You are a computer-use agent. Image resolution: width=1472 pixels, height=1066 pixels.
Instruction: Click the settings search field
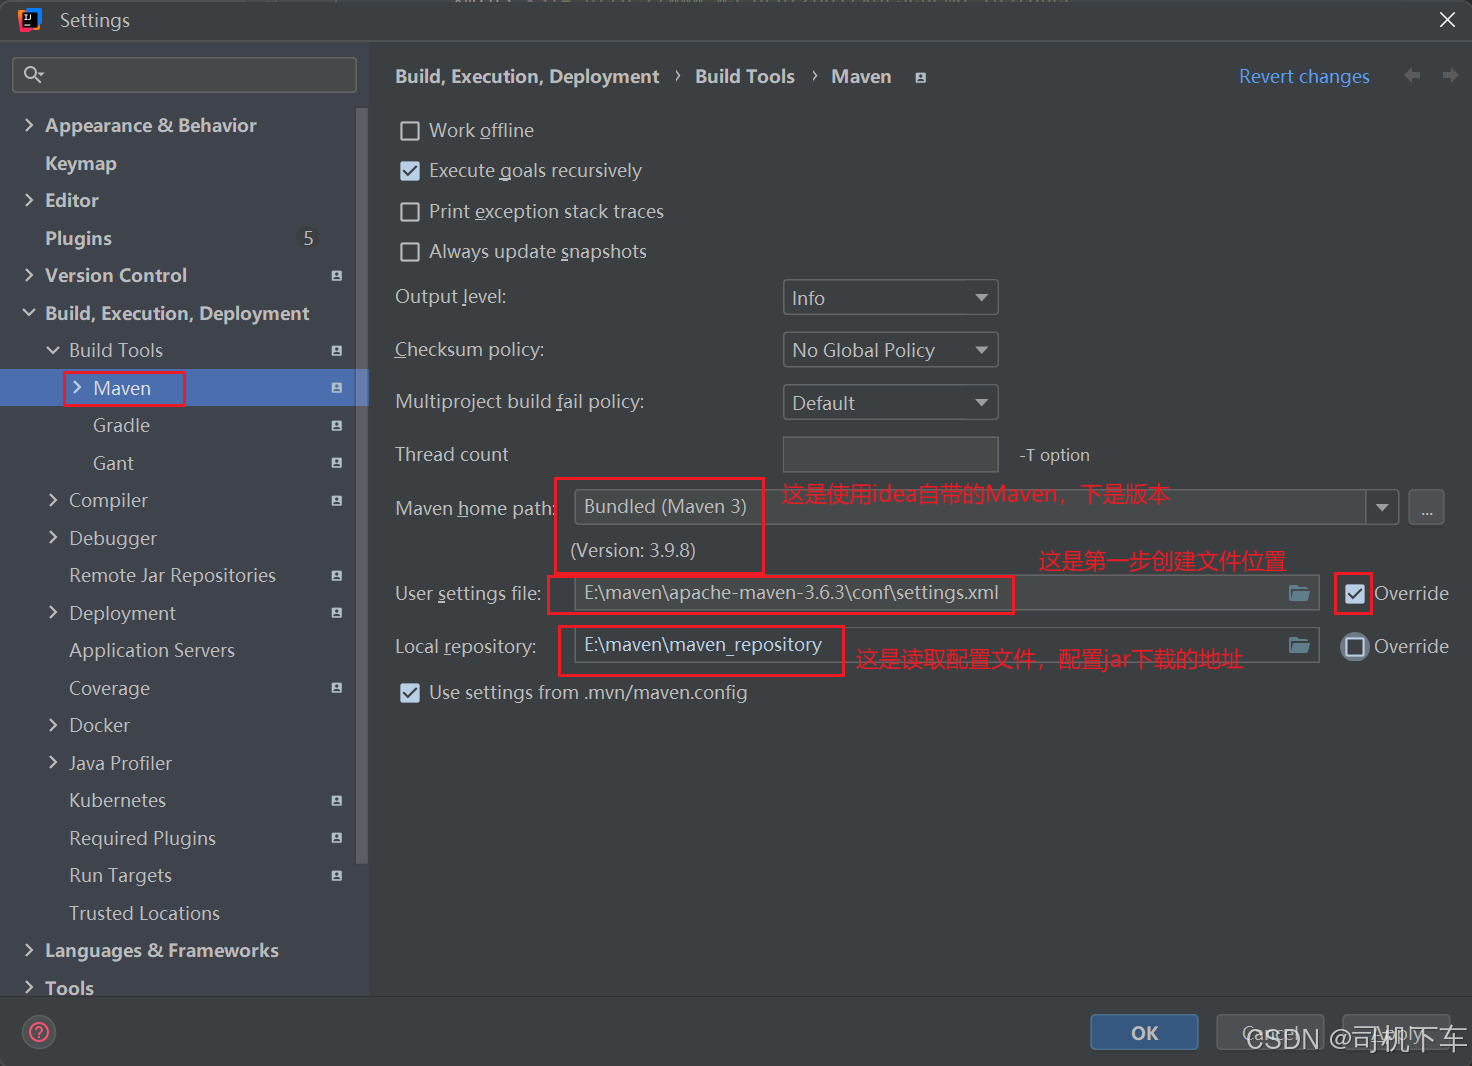pyautogui.click(x=184, y=75)
